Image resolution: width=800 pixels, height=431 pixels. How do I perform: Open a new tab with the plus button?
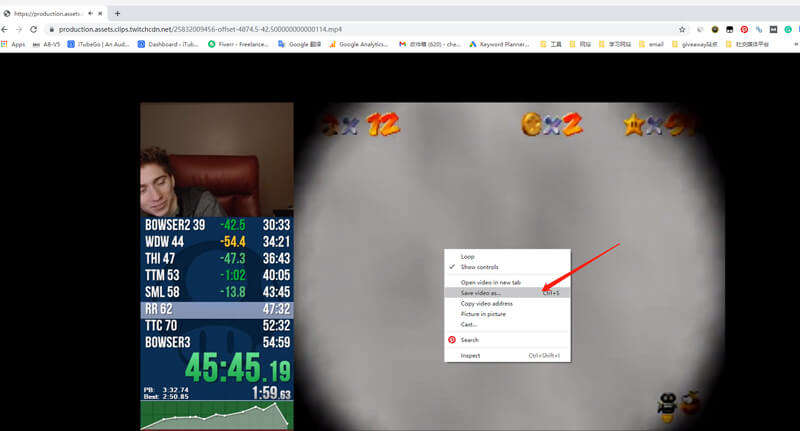point(117,13)
